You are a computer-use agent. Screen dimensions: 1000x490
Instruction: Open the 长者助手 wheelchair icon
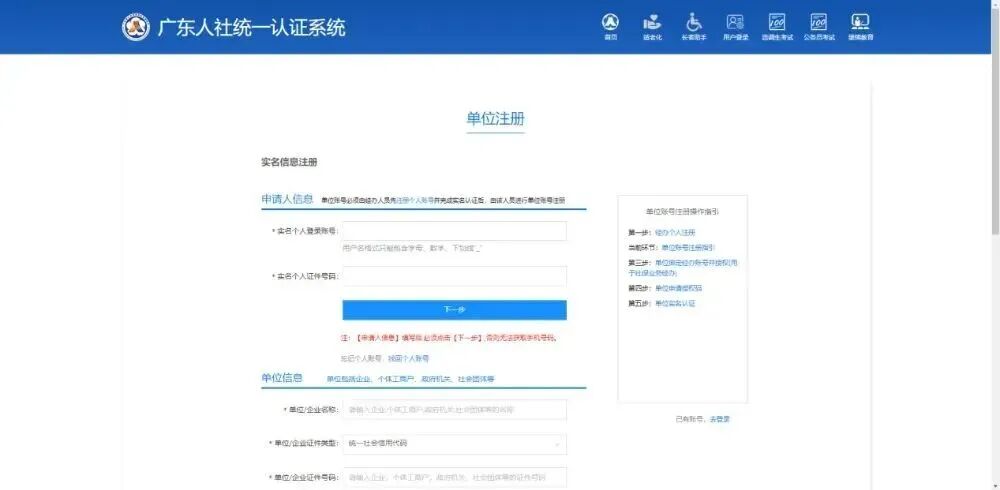click(694, 27)
